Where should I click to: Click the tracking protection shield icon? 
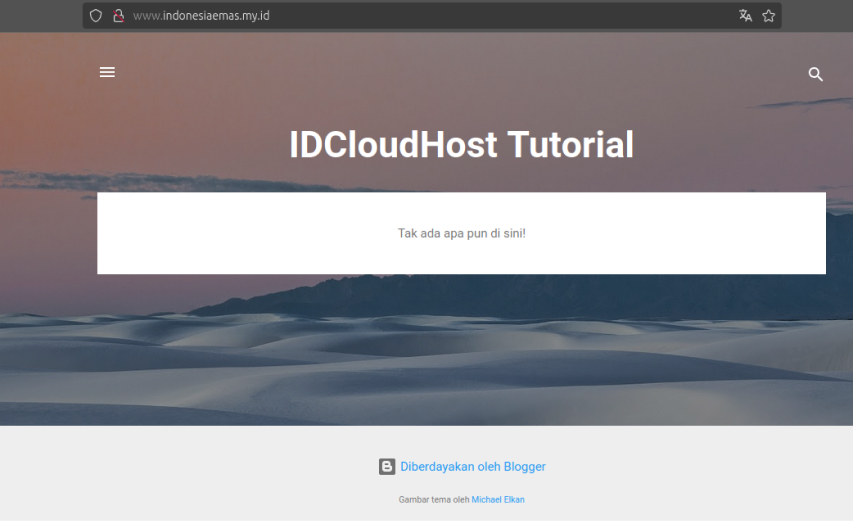(x=96, y=16)
